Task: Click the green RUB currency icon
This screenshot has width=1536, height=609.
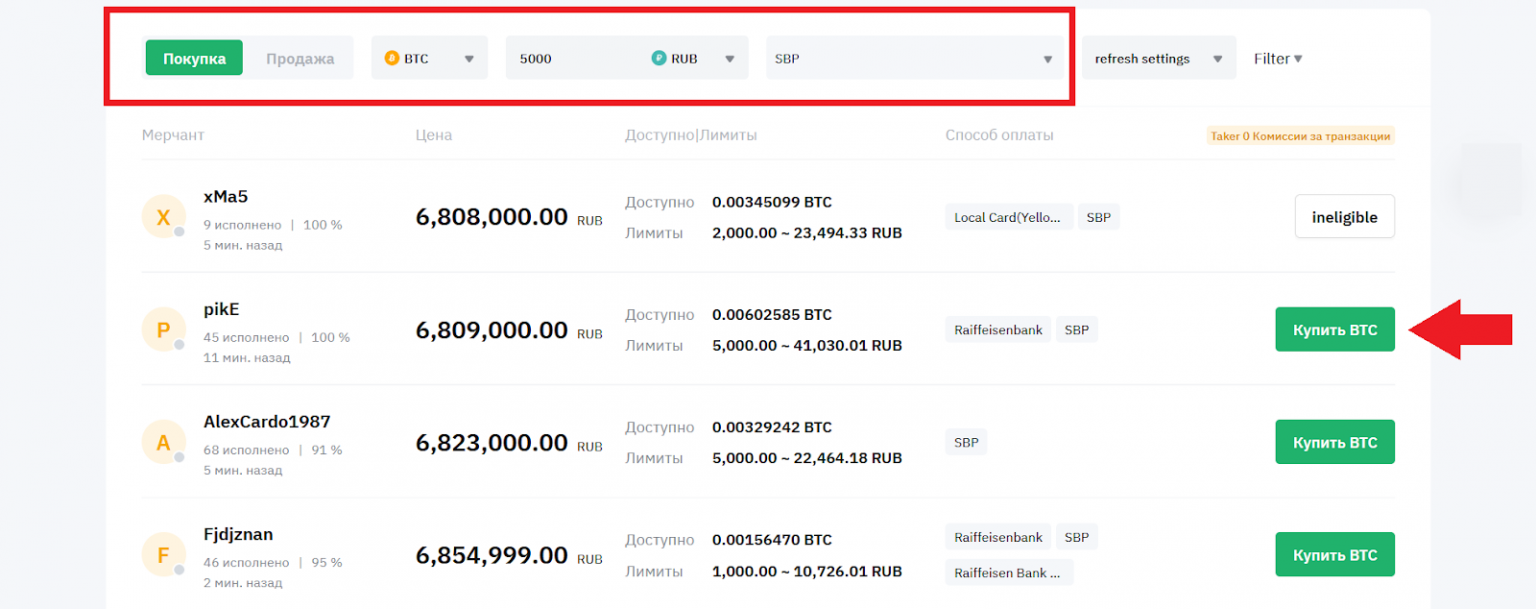Action: [x=658, y=59]
